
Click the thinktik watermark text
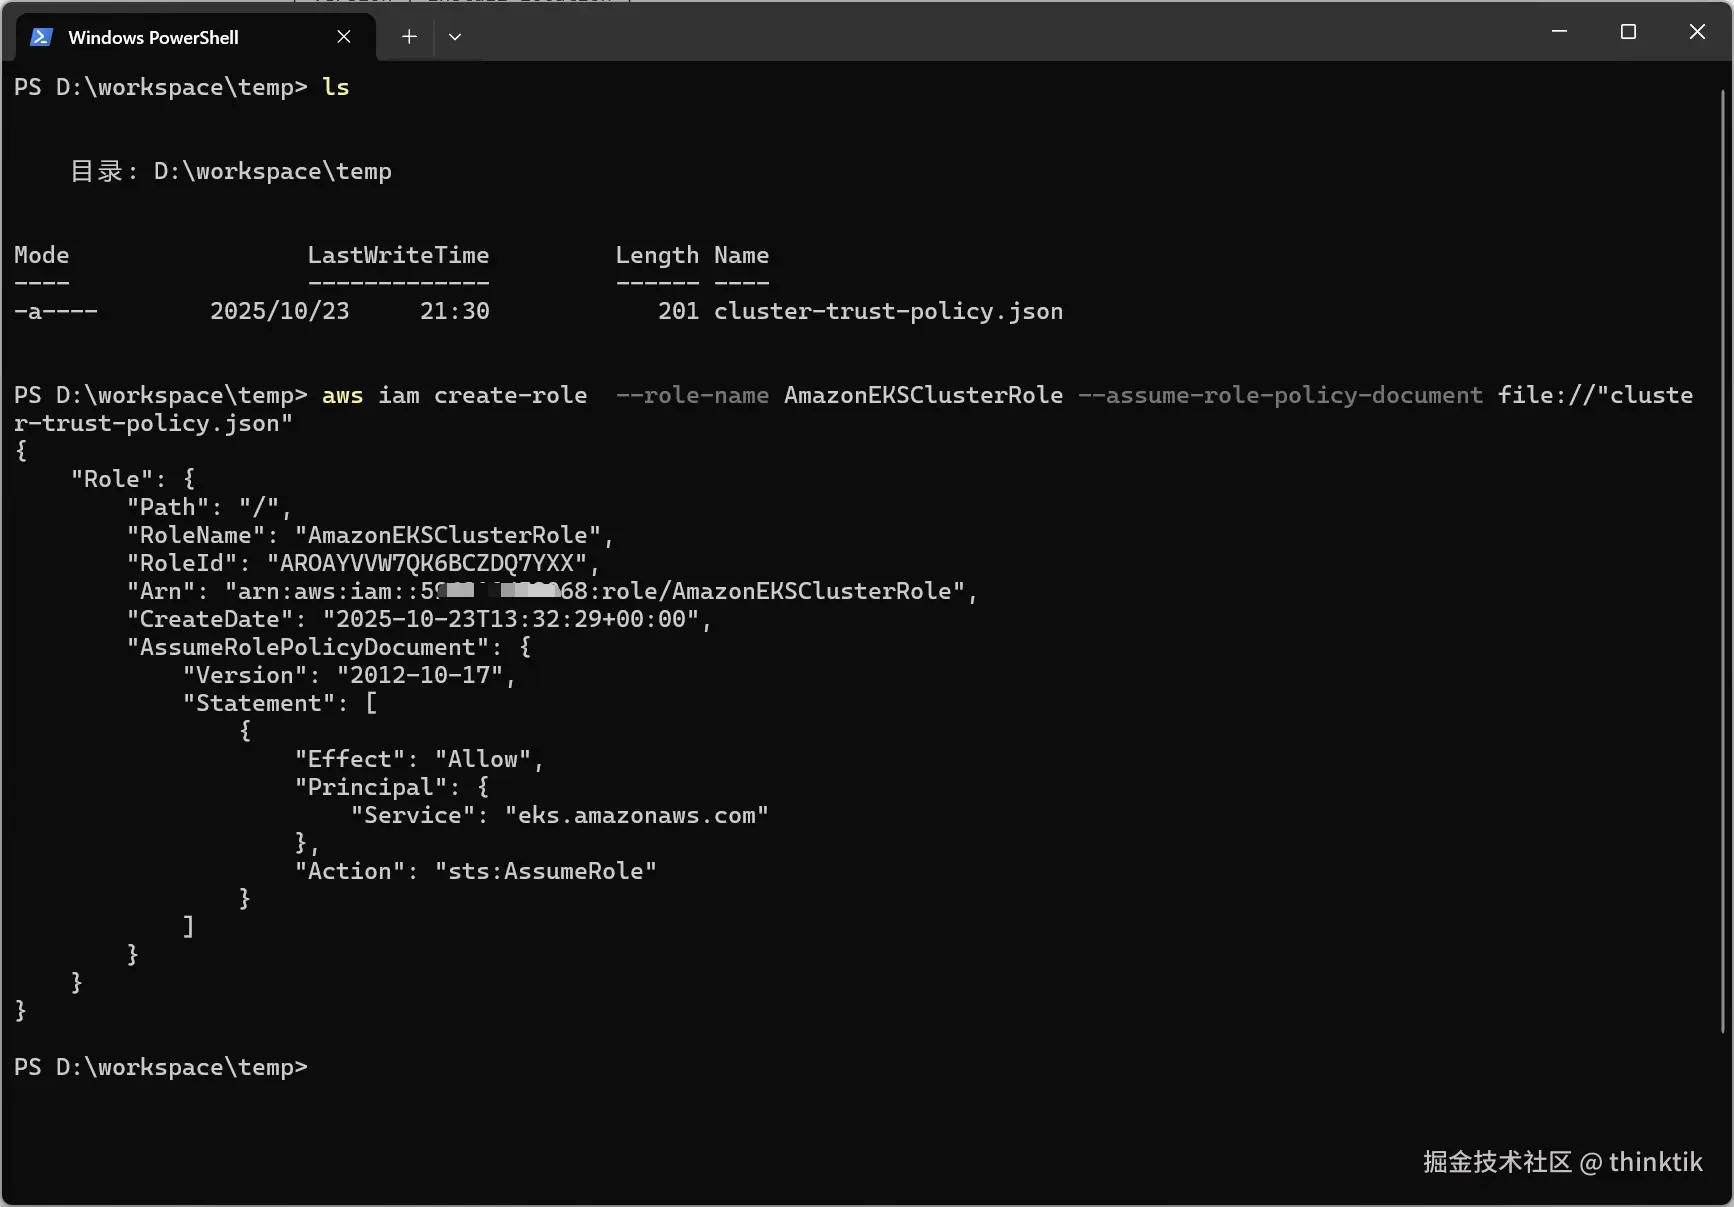click(1655, 1162)
